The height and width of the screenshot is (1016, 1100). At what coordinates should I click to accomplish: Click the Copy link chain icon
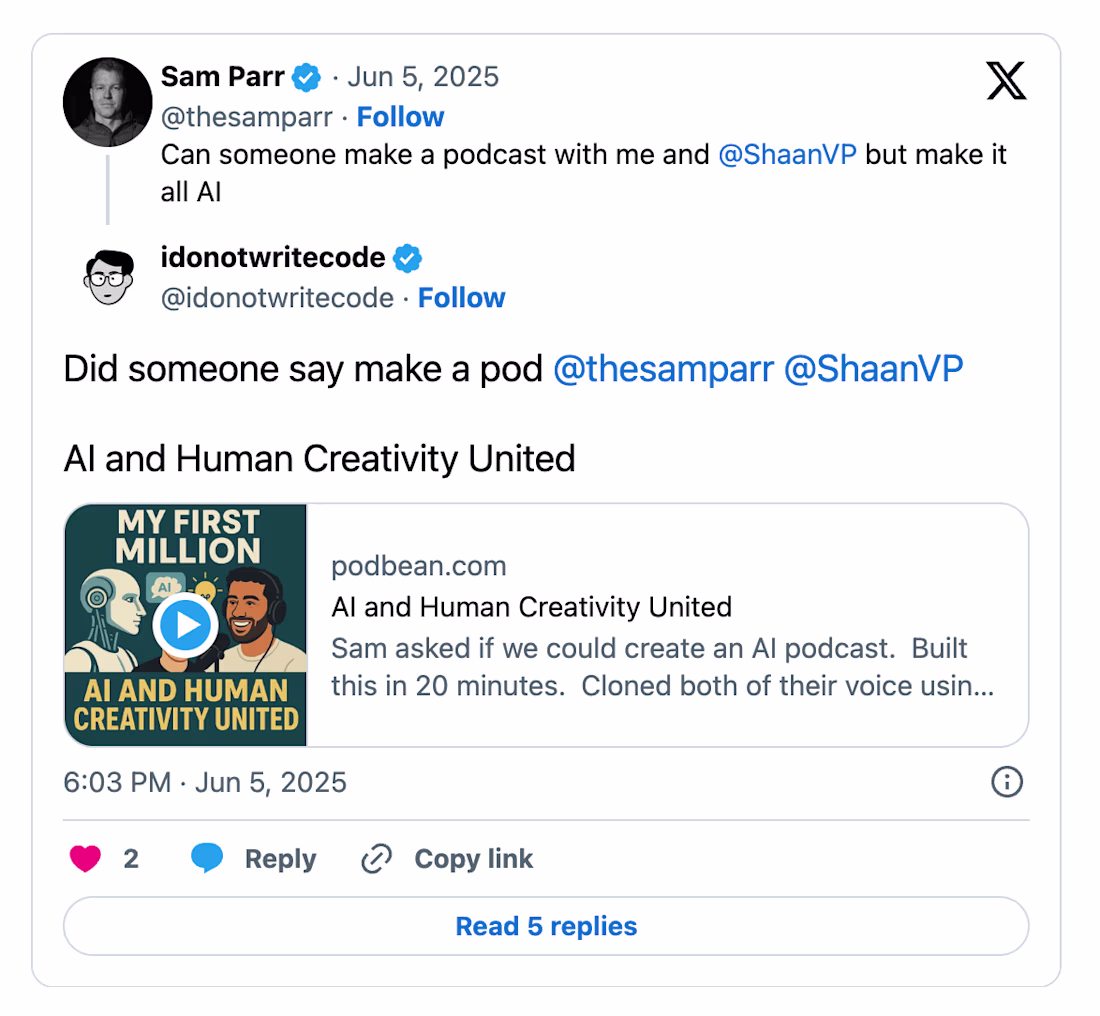pyautogui.click(x=376, y=859)
